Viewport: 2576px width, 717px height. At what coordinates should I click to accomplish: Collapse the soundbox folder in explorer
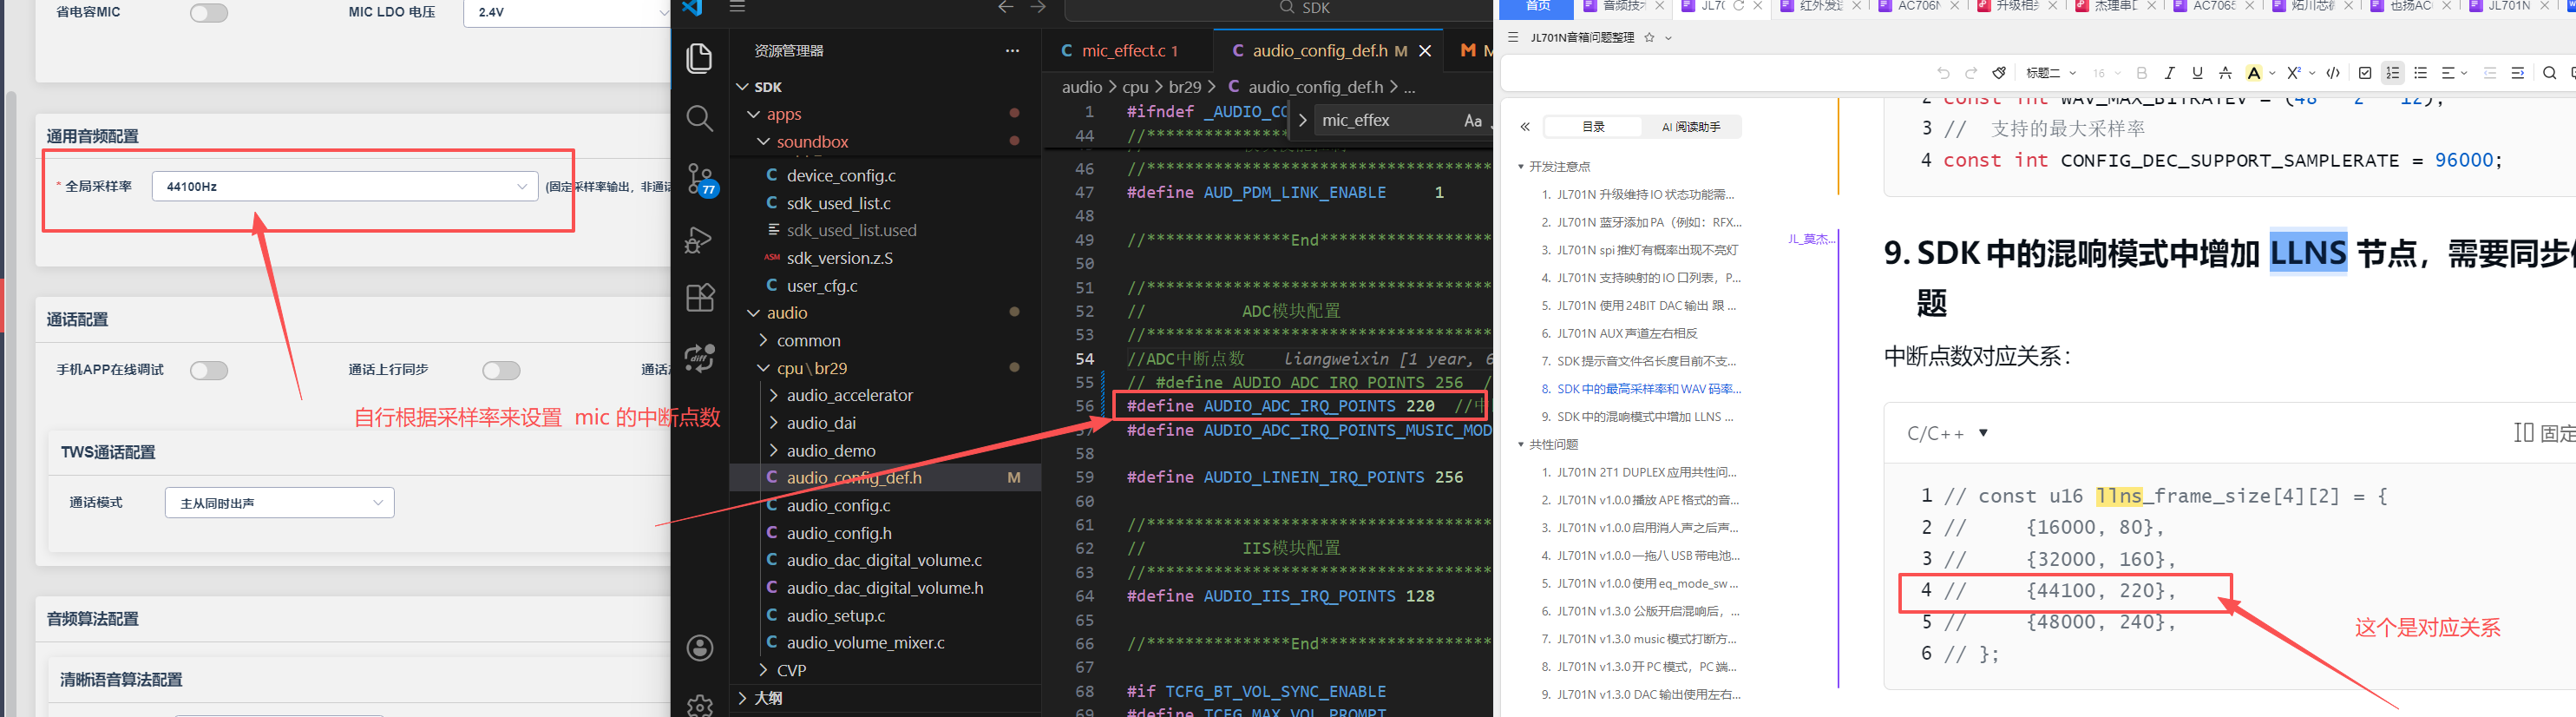tap(764, 142)
